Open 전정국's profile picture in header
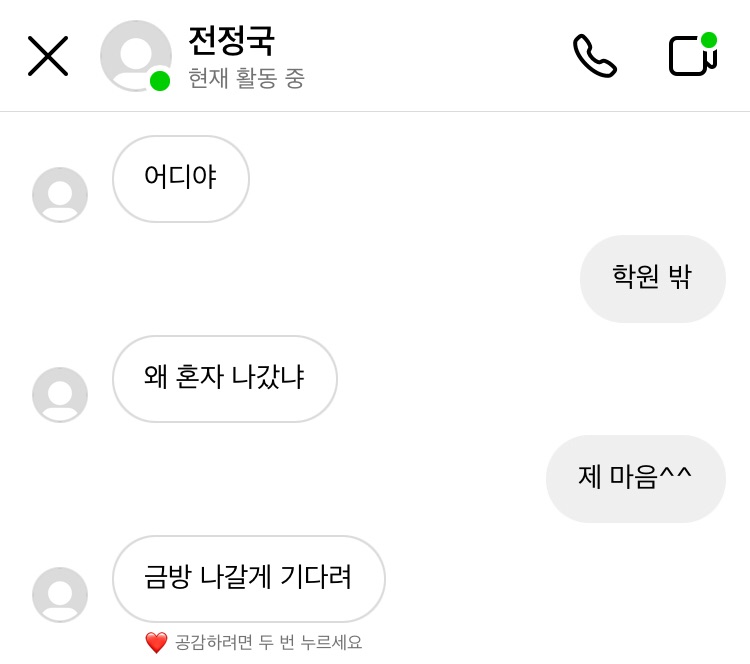 tap(134, 54)
